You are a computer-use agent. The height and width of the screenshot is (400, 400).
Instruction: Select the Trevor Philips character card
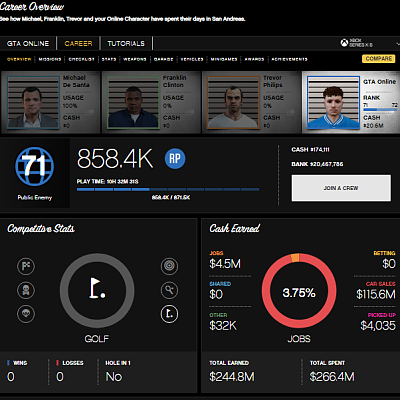(251, 102)
